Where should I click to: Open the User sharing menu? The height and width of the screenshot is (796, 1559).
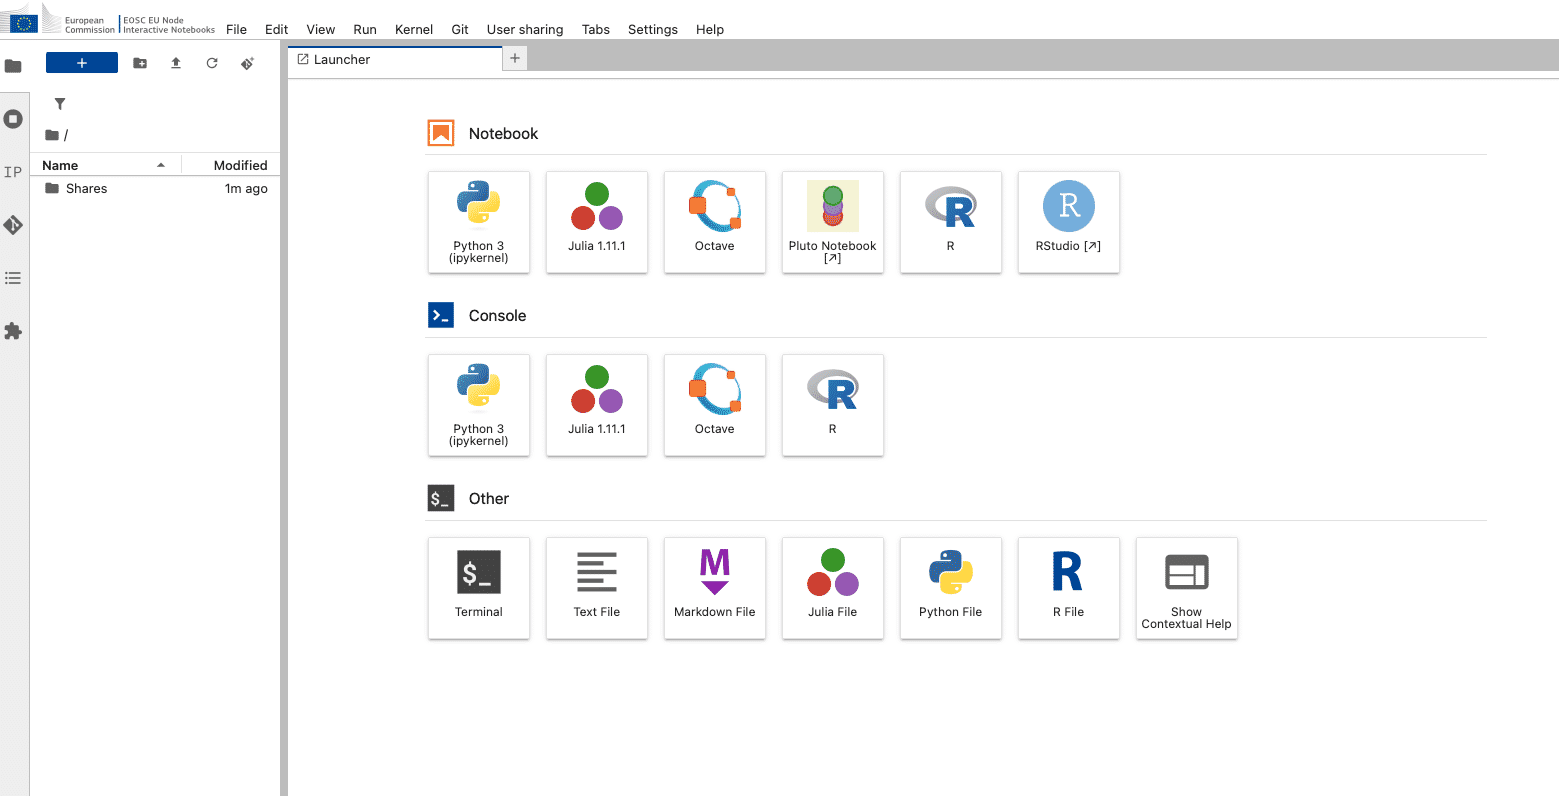[525, 29]
